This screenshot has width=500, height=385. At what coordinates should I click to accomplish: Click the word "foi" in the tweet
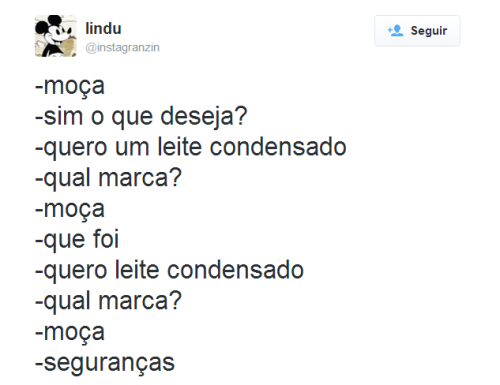pos(106,239)
